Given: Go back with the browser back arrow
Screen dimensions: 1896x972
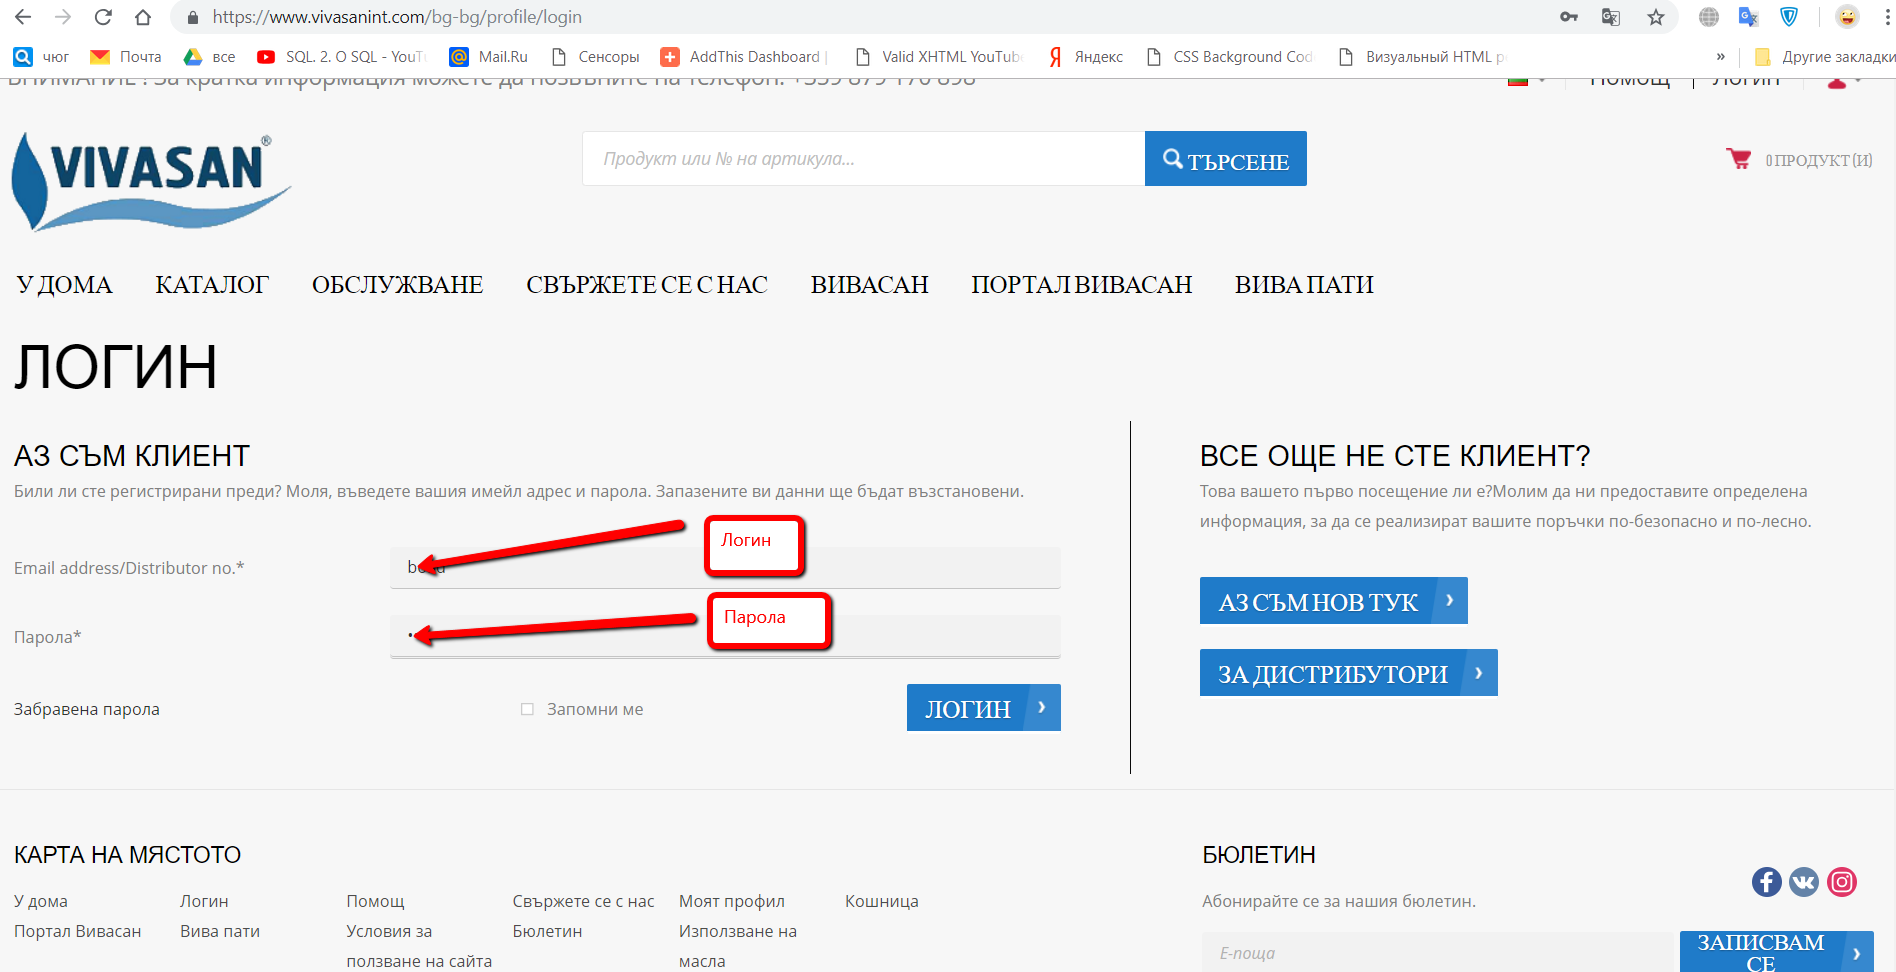Looking at the screenshot, I should tap(23, 17).
